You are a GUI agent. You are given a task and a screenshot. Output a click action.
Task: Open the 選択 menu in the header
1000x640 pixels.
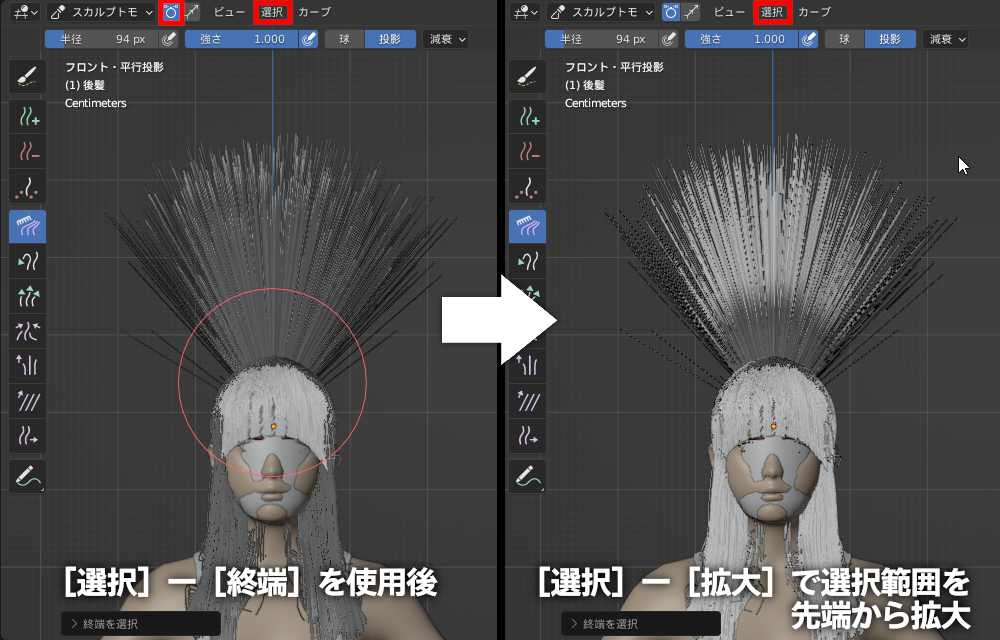click(x=273, y=12)
